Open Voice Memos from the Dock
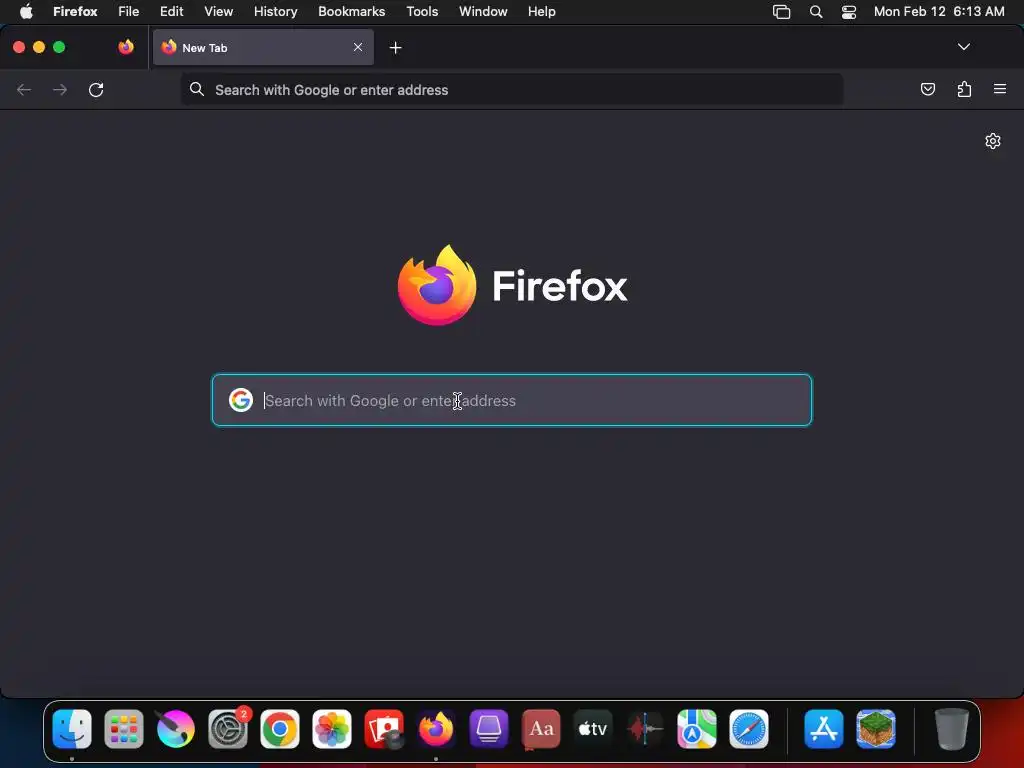 click(645, 729)
